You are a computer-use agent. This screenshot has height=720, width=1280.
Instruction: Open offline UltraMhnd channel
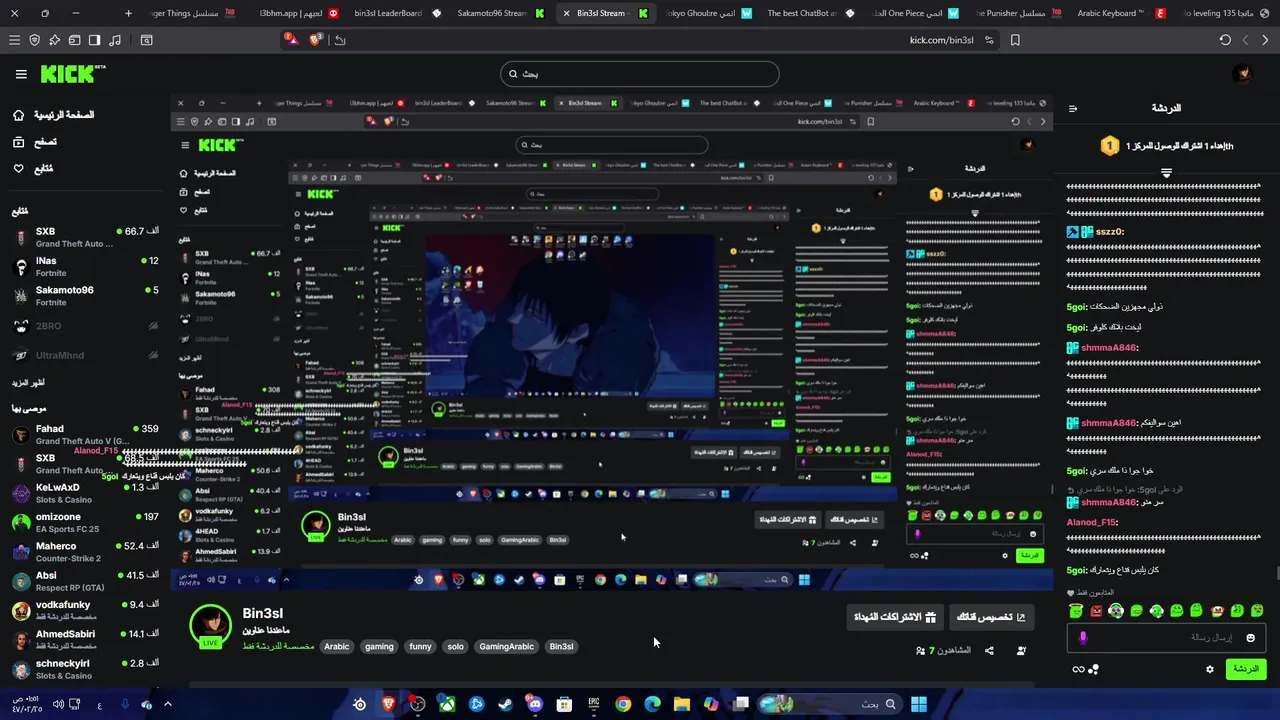pos(86,355)
